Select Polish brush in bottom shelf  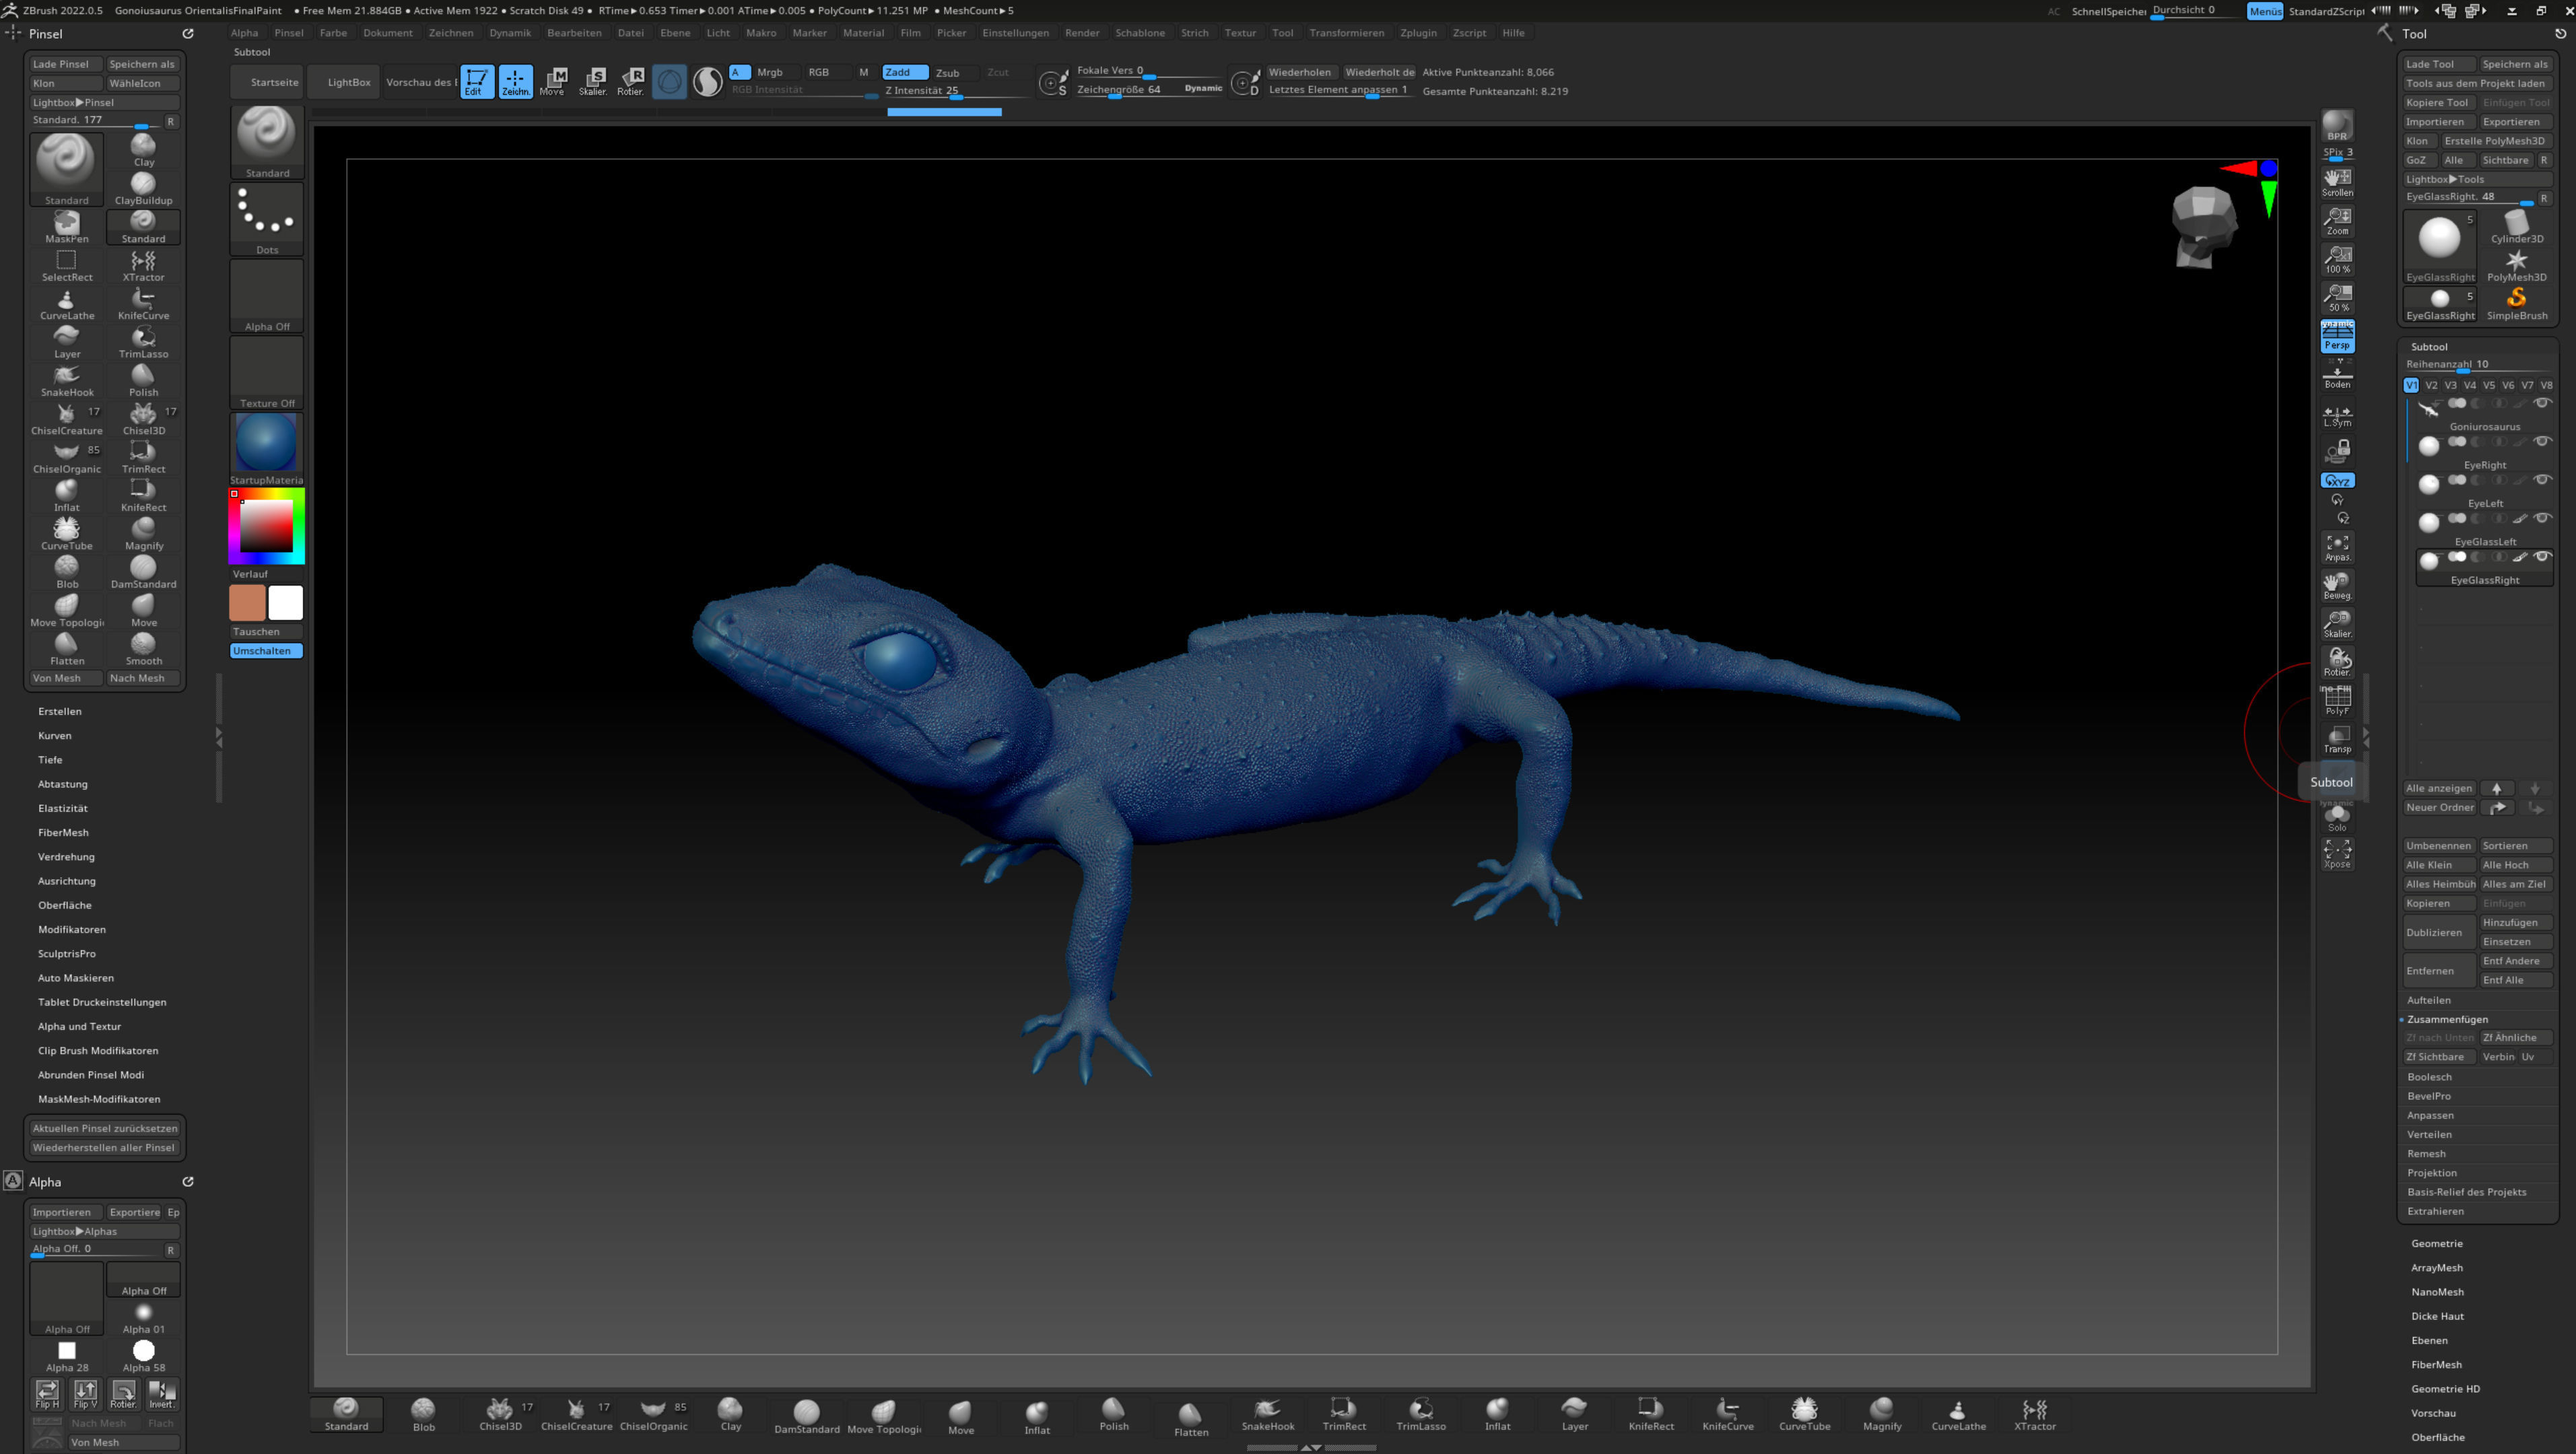tap(1113, 1415)
